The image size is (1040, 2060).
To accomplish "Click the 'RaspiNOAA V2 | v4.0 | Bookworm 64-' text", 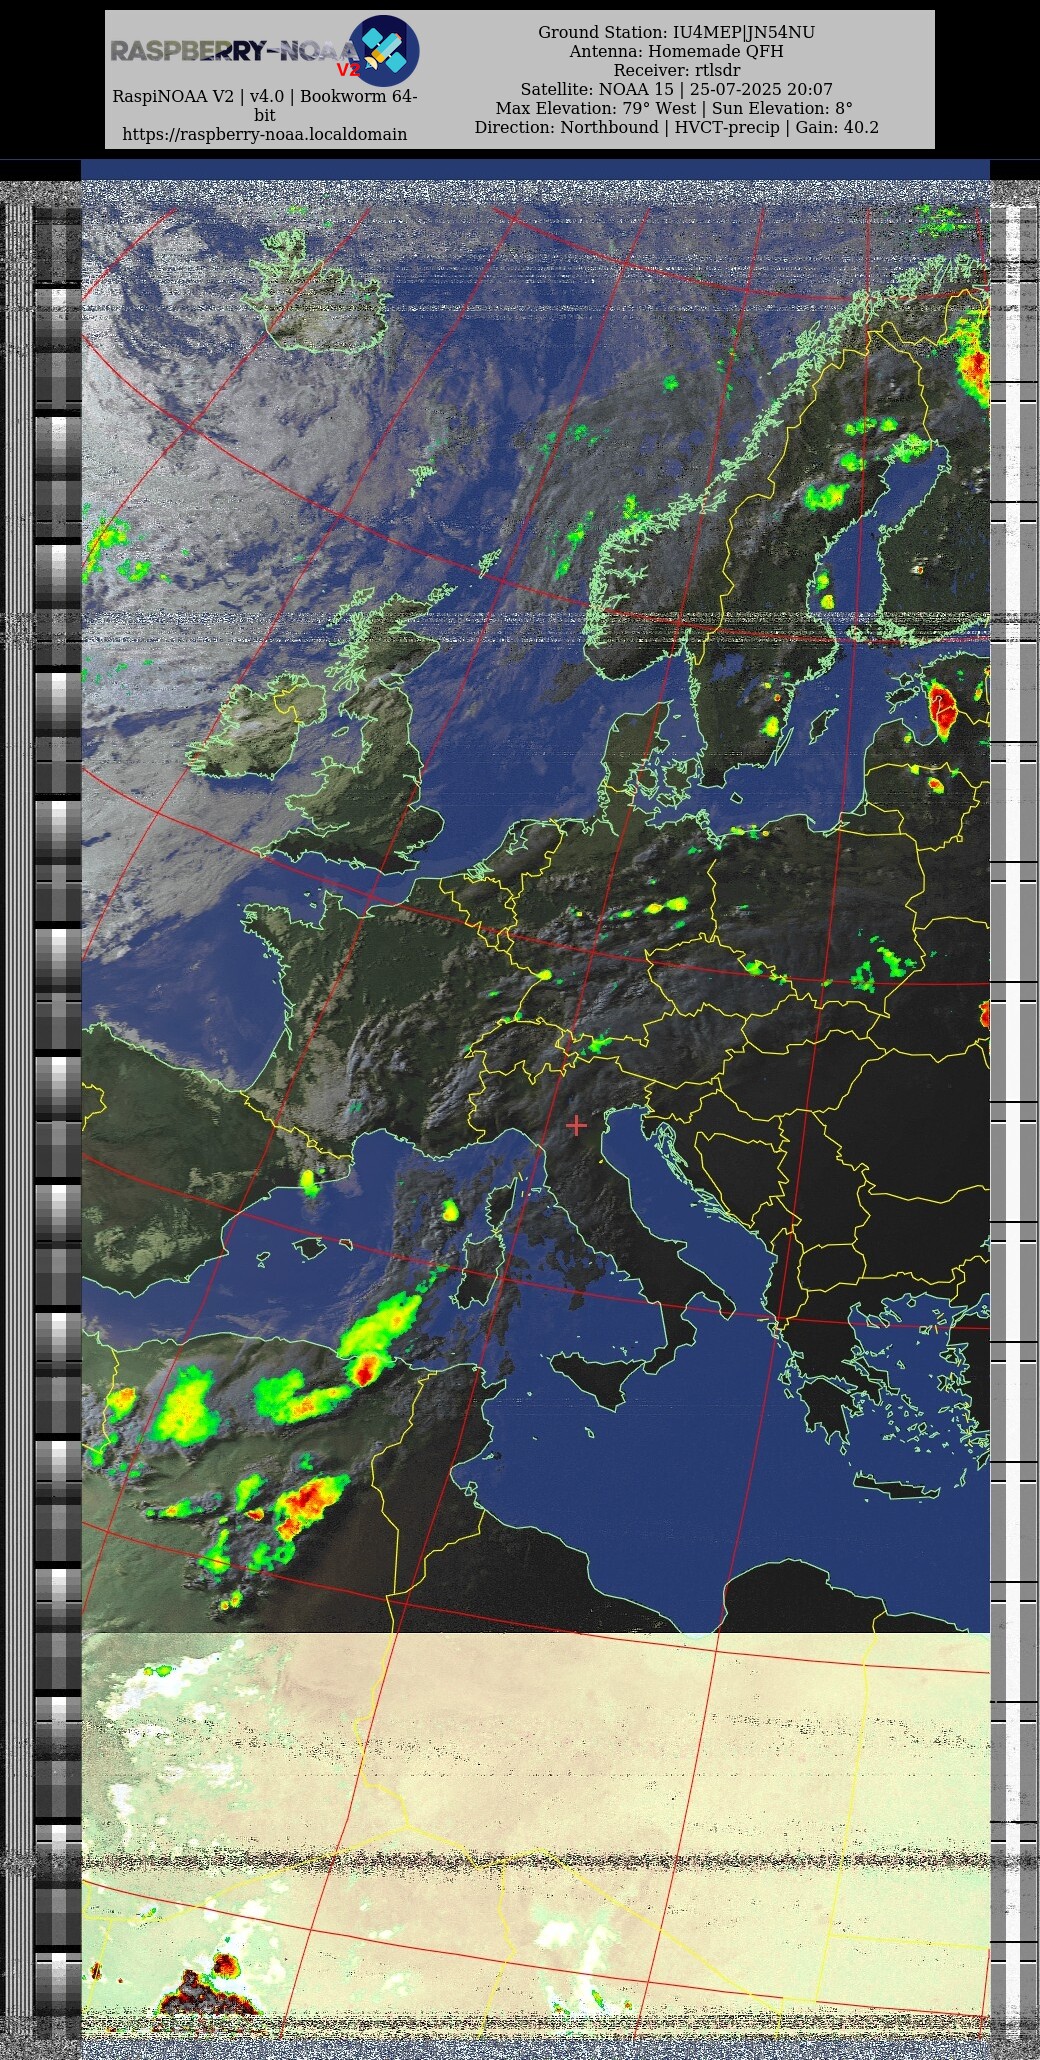I will (264, 97).
